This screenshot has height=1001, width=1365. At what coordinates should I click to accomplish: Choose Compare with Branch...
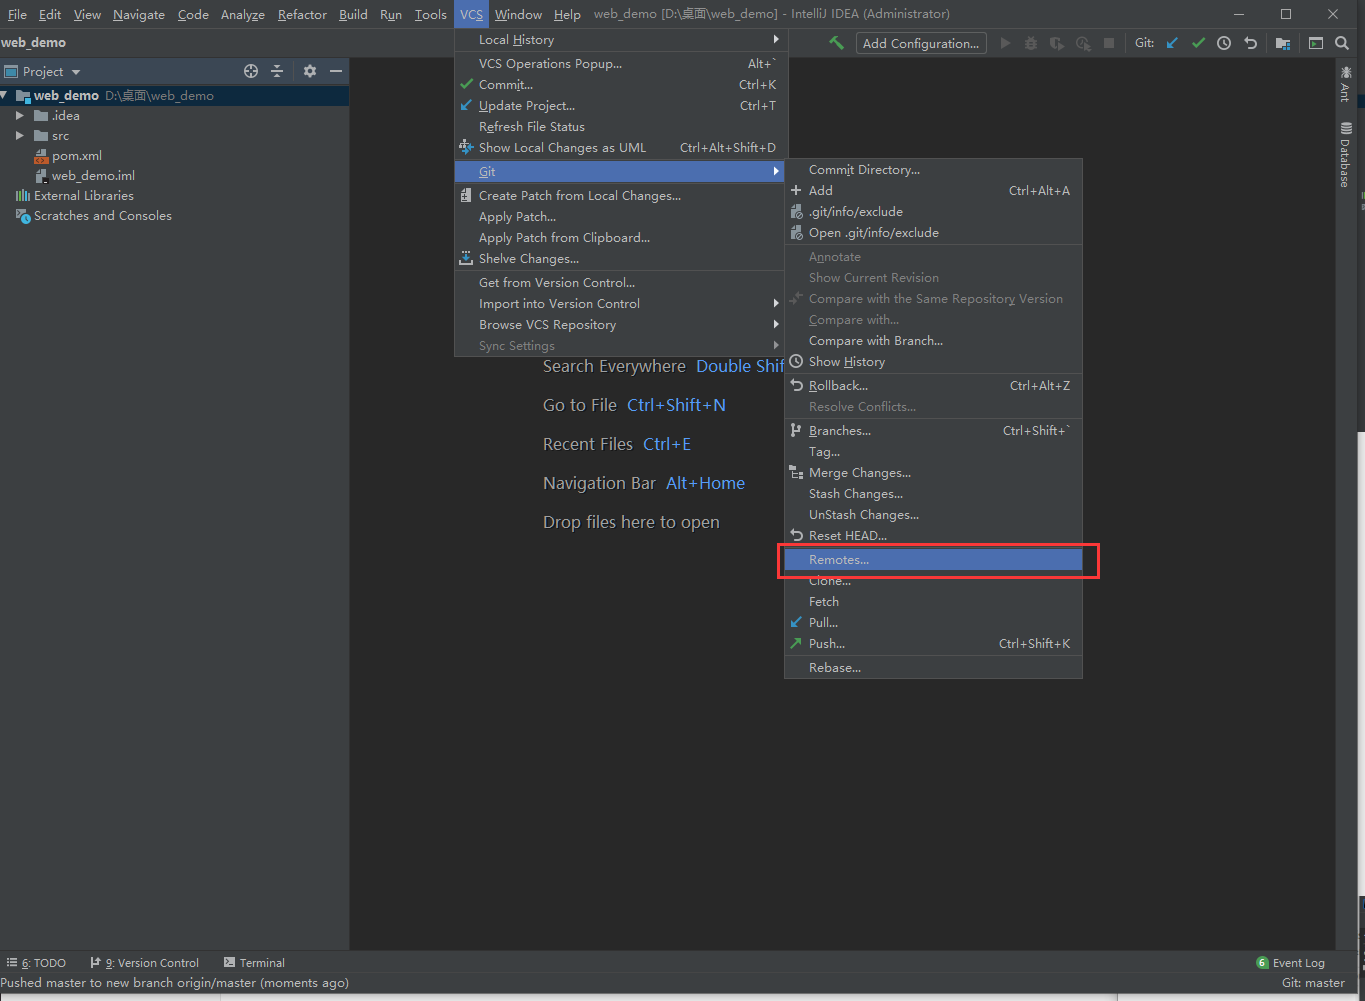tap(933, 341)
